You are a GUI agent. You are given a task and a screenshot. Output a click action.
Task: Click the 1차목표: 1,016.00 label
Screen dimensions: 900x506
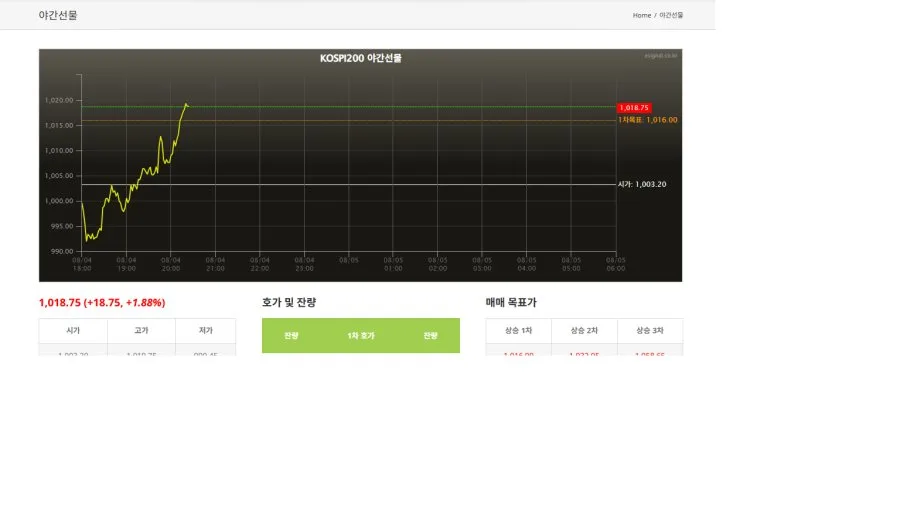647,120
